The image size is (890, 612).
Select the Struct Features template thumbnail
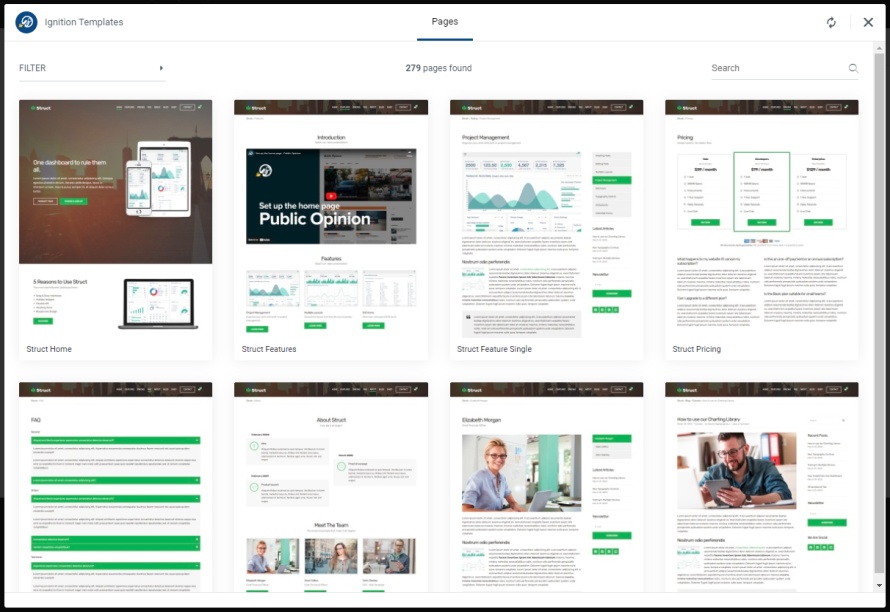[x=331, y=220]
